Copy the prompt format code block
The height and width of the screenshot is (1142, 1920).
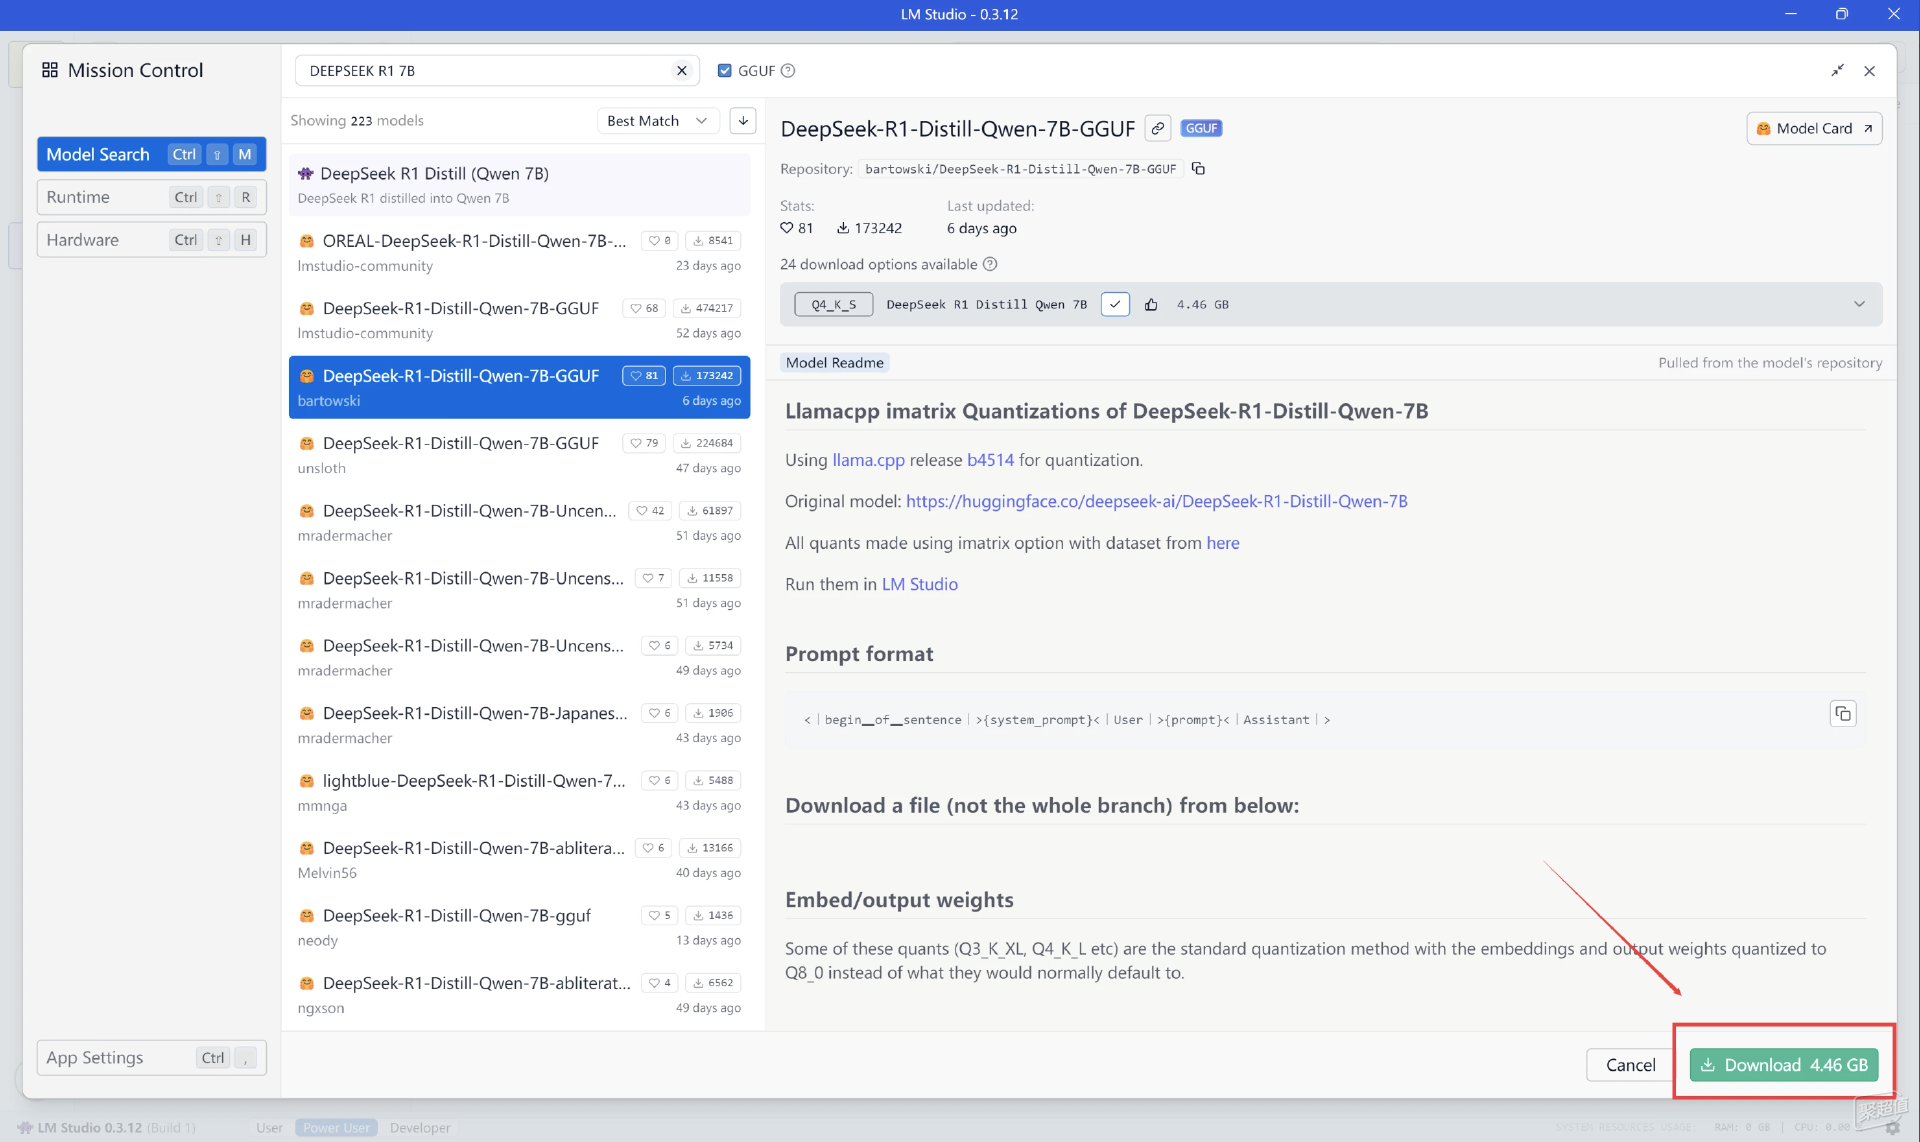pyautogui.click(x=1843, y=714)
